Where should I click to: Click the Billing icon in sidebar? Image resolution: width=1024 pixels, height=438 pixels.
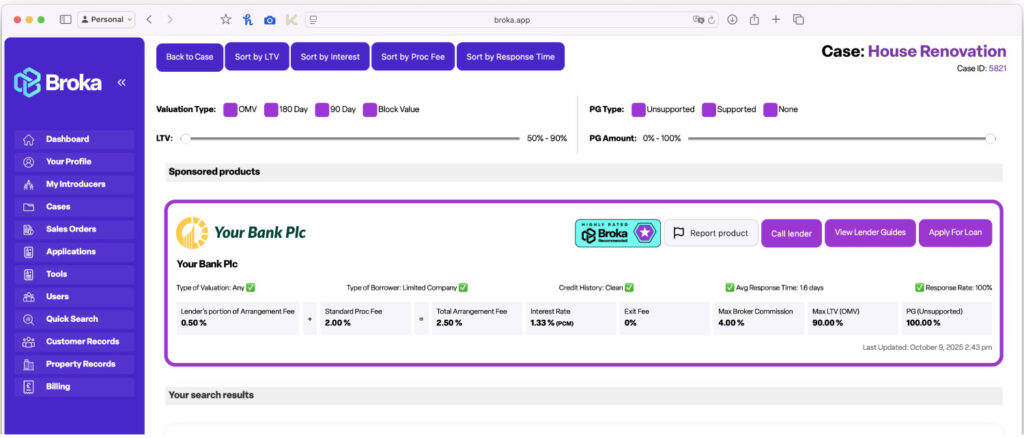click(x=28, y=387)
